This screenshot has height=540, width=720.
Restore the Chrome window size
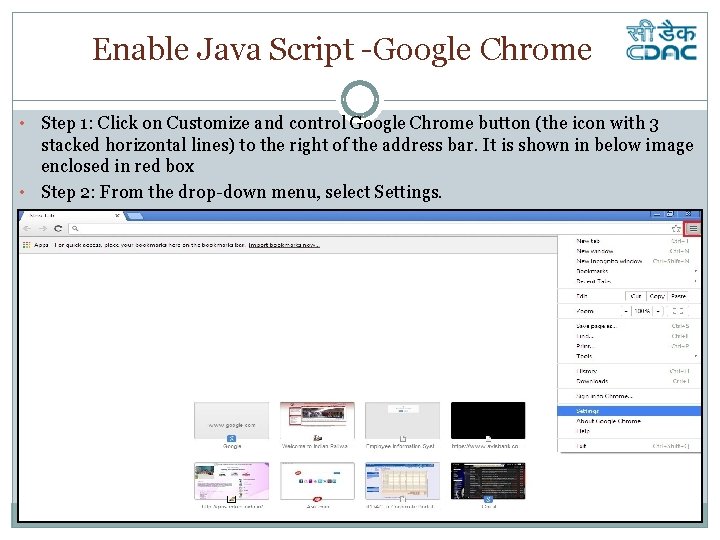[670, 214]
